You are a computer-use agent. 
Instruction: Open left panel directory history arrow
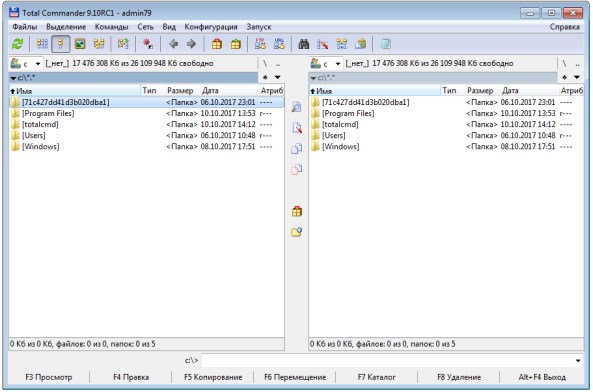point(278,77)
